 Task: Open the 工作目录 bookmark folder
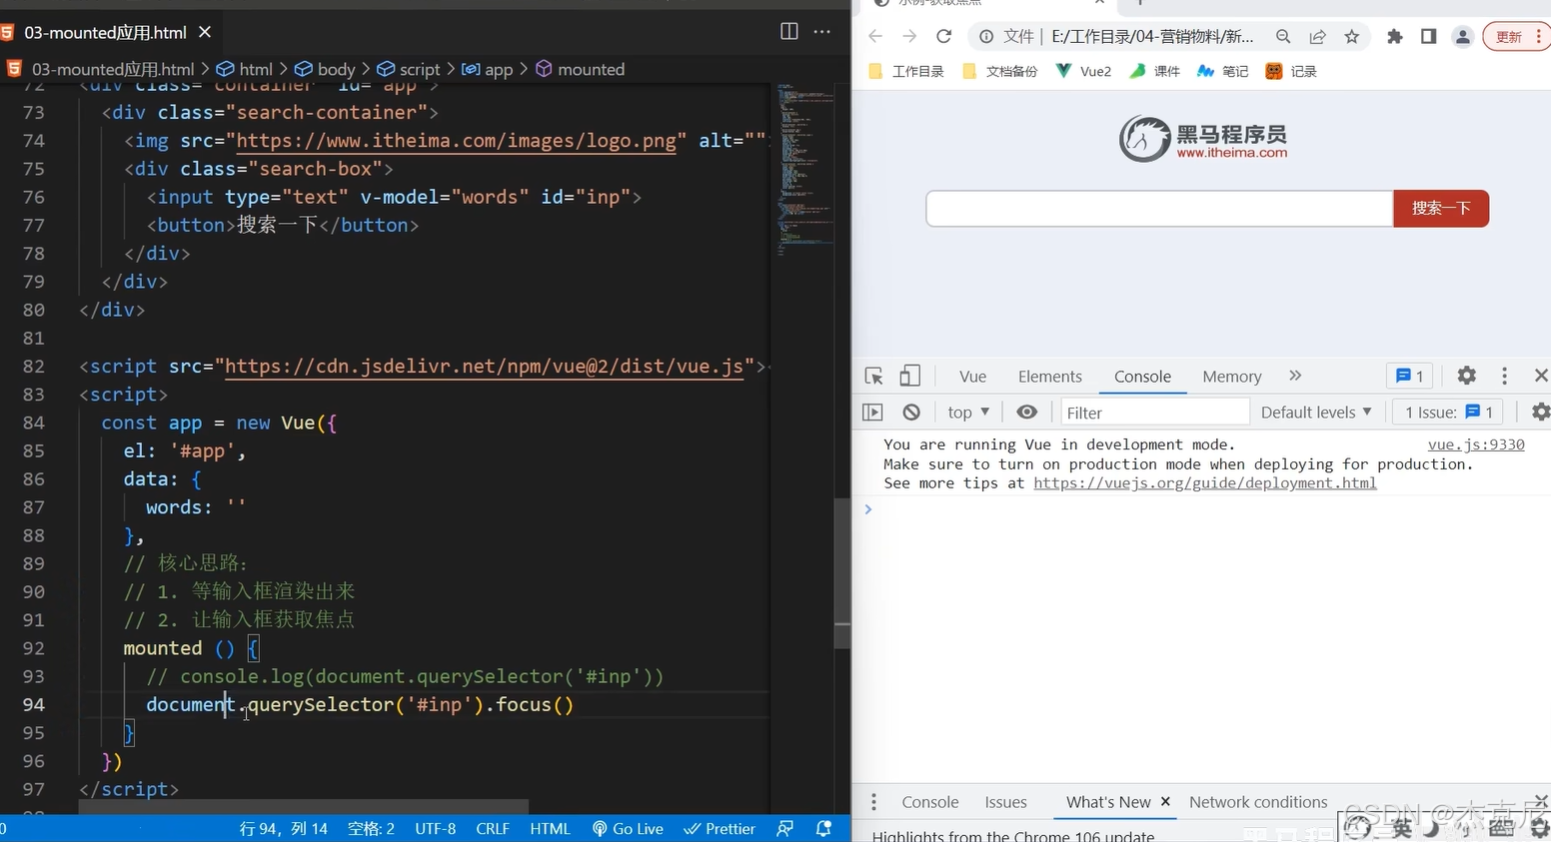tap(906, 71)
